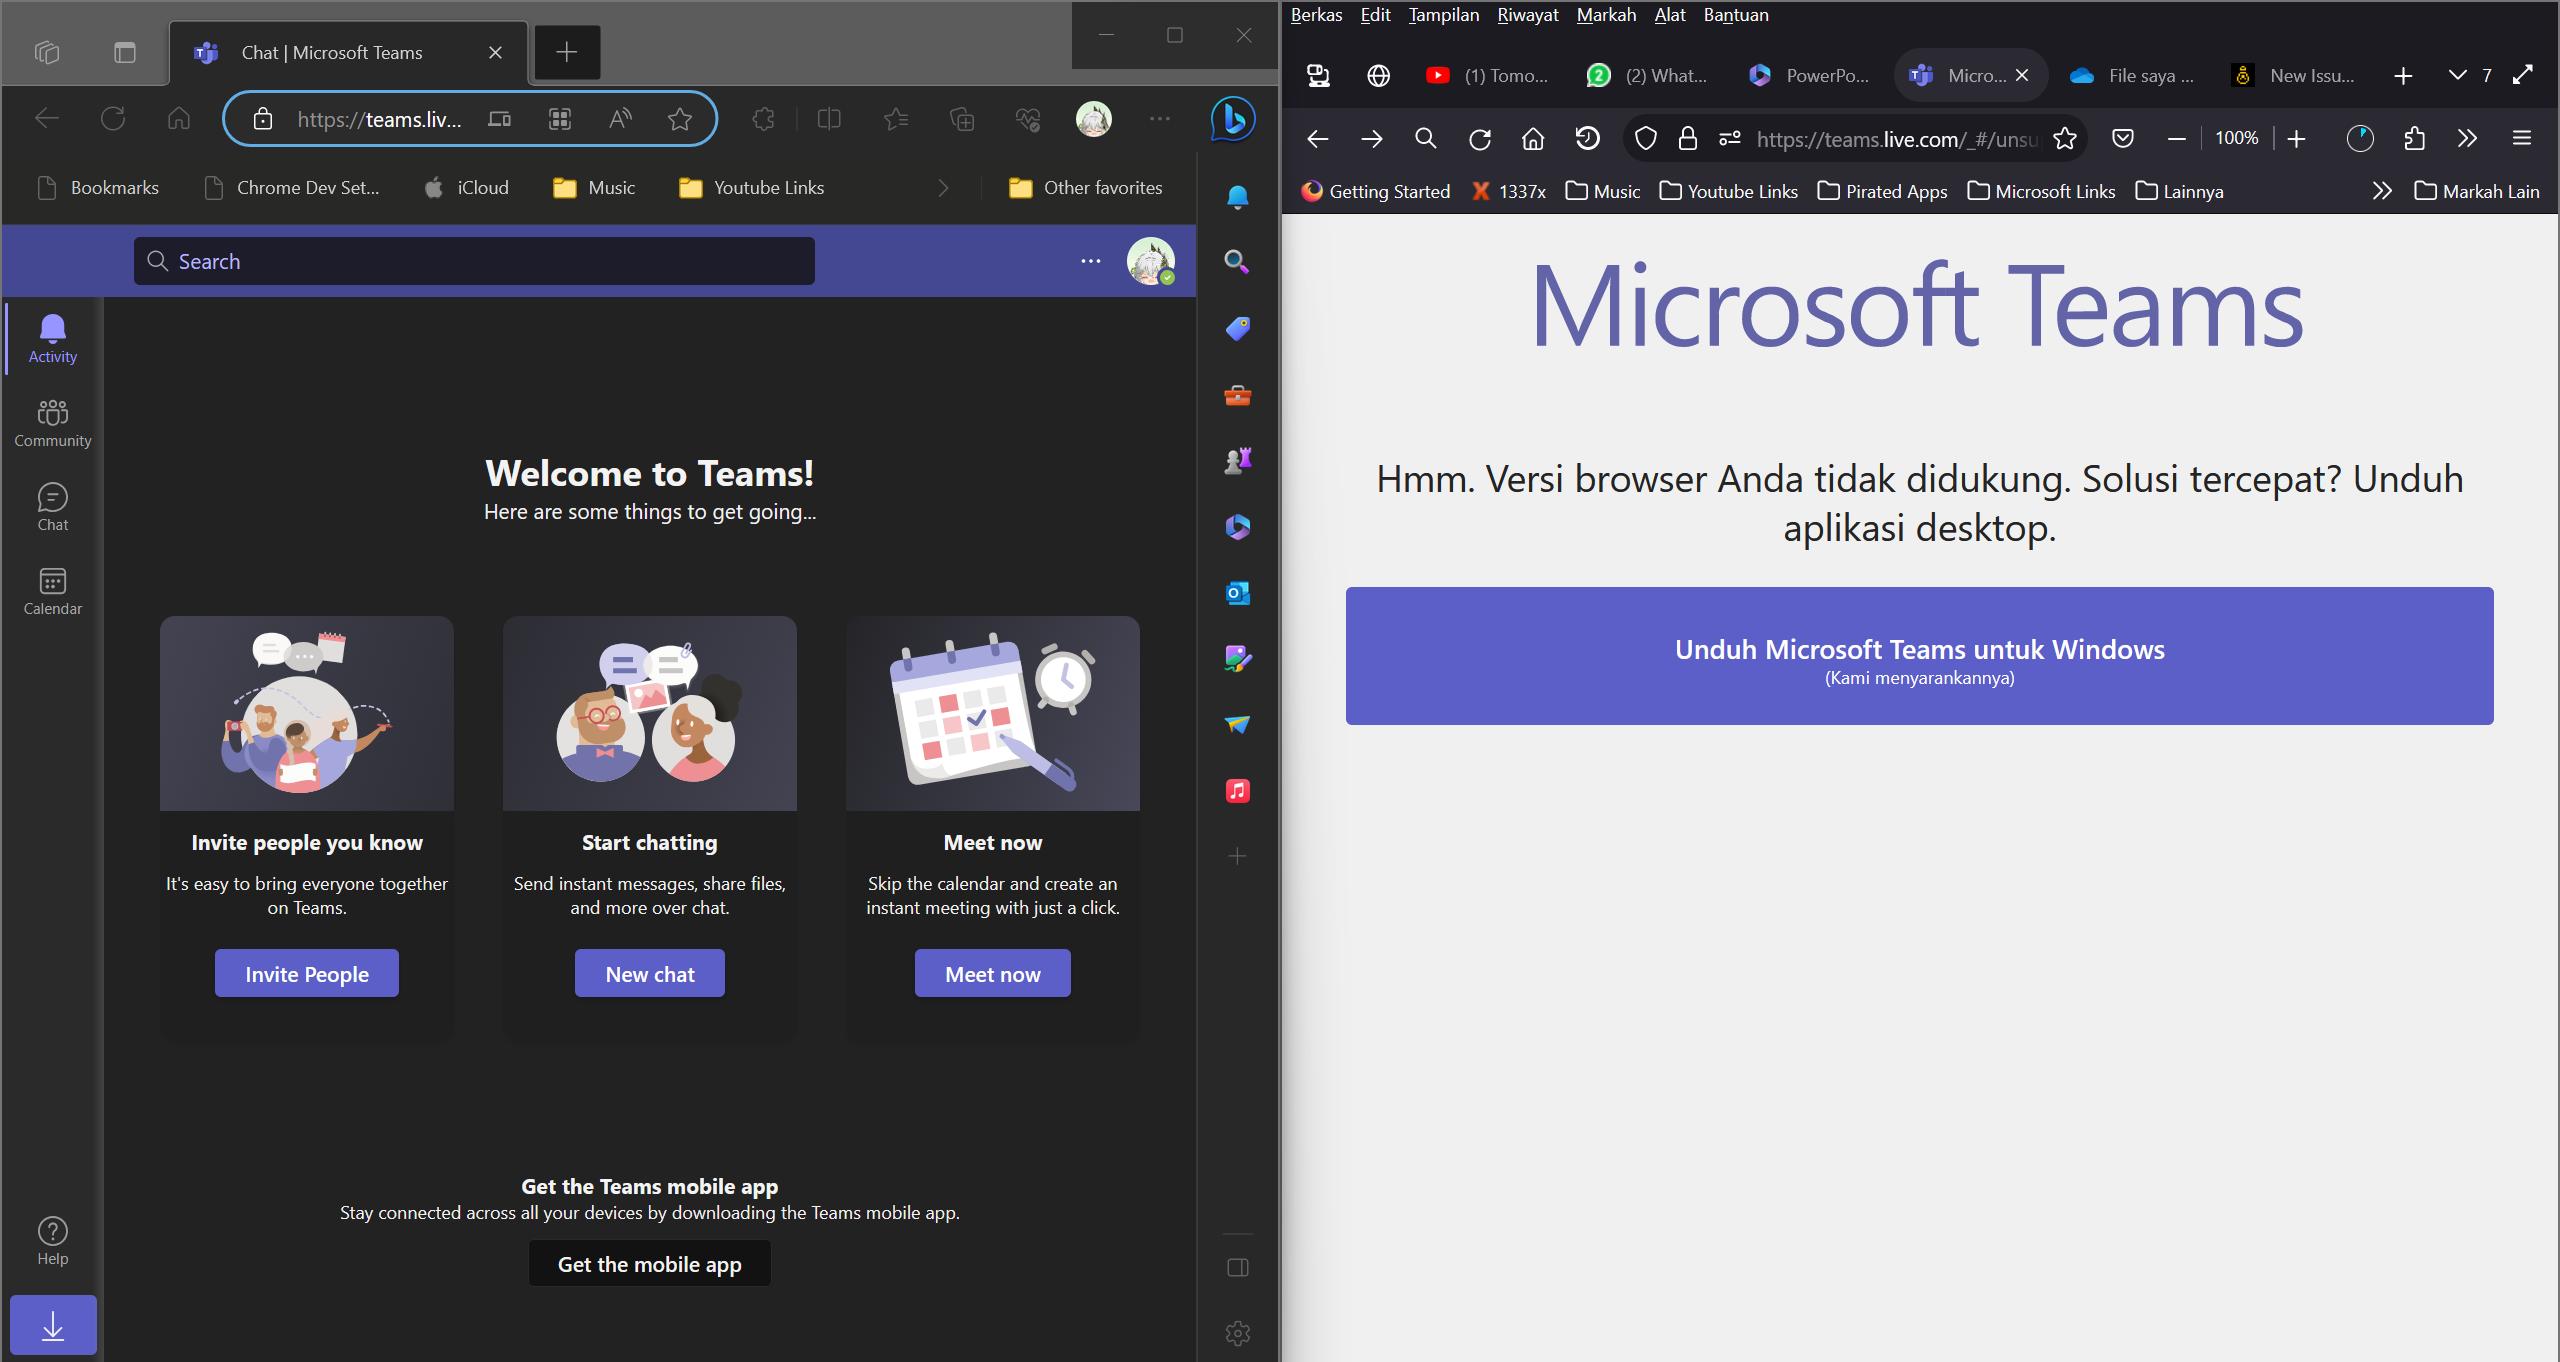Refresh page in Edge

113,119
